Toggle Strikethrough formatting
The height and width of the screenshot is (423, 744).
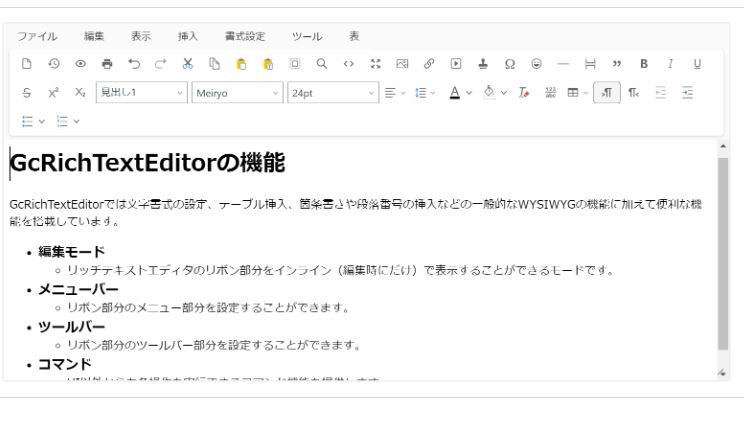point(27,93)
